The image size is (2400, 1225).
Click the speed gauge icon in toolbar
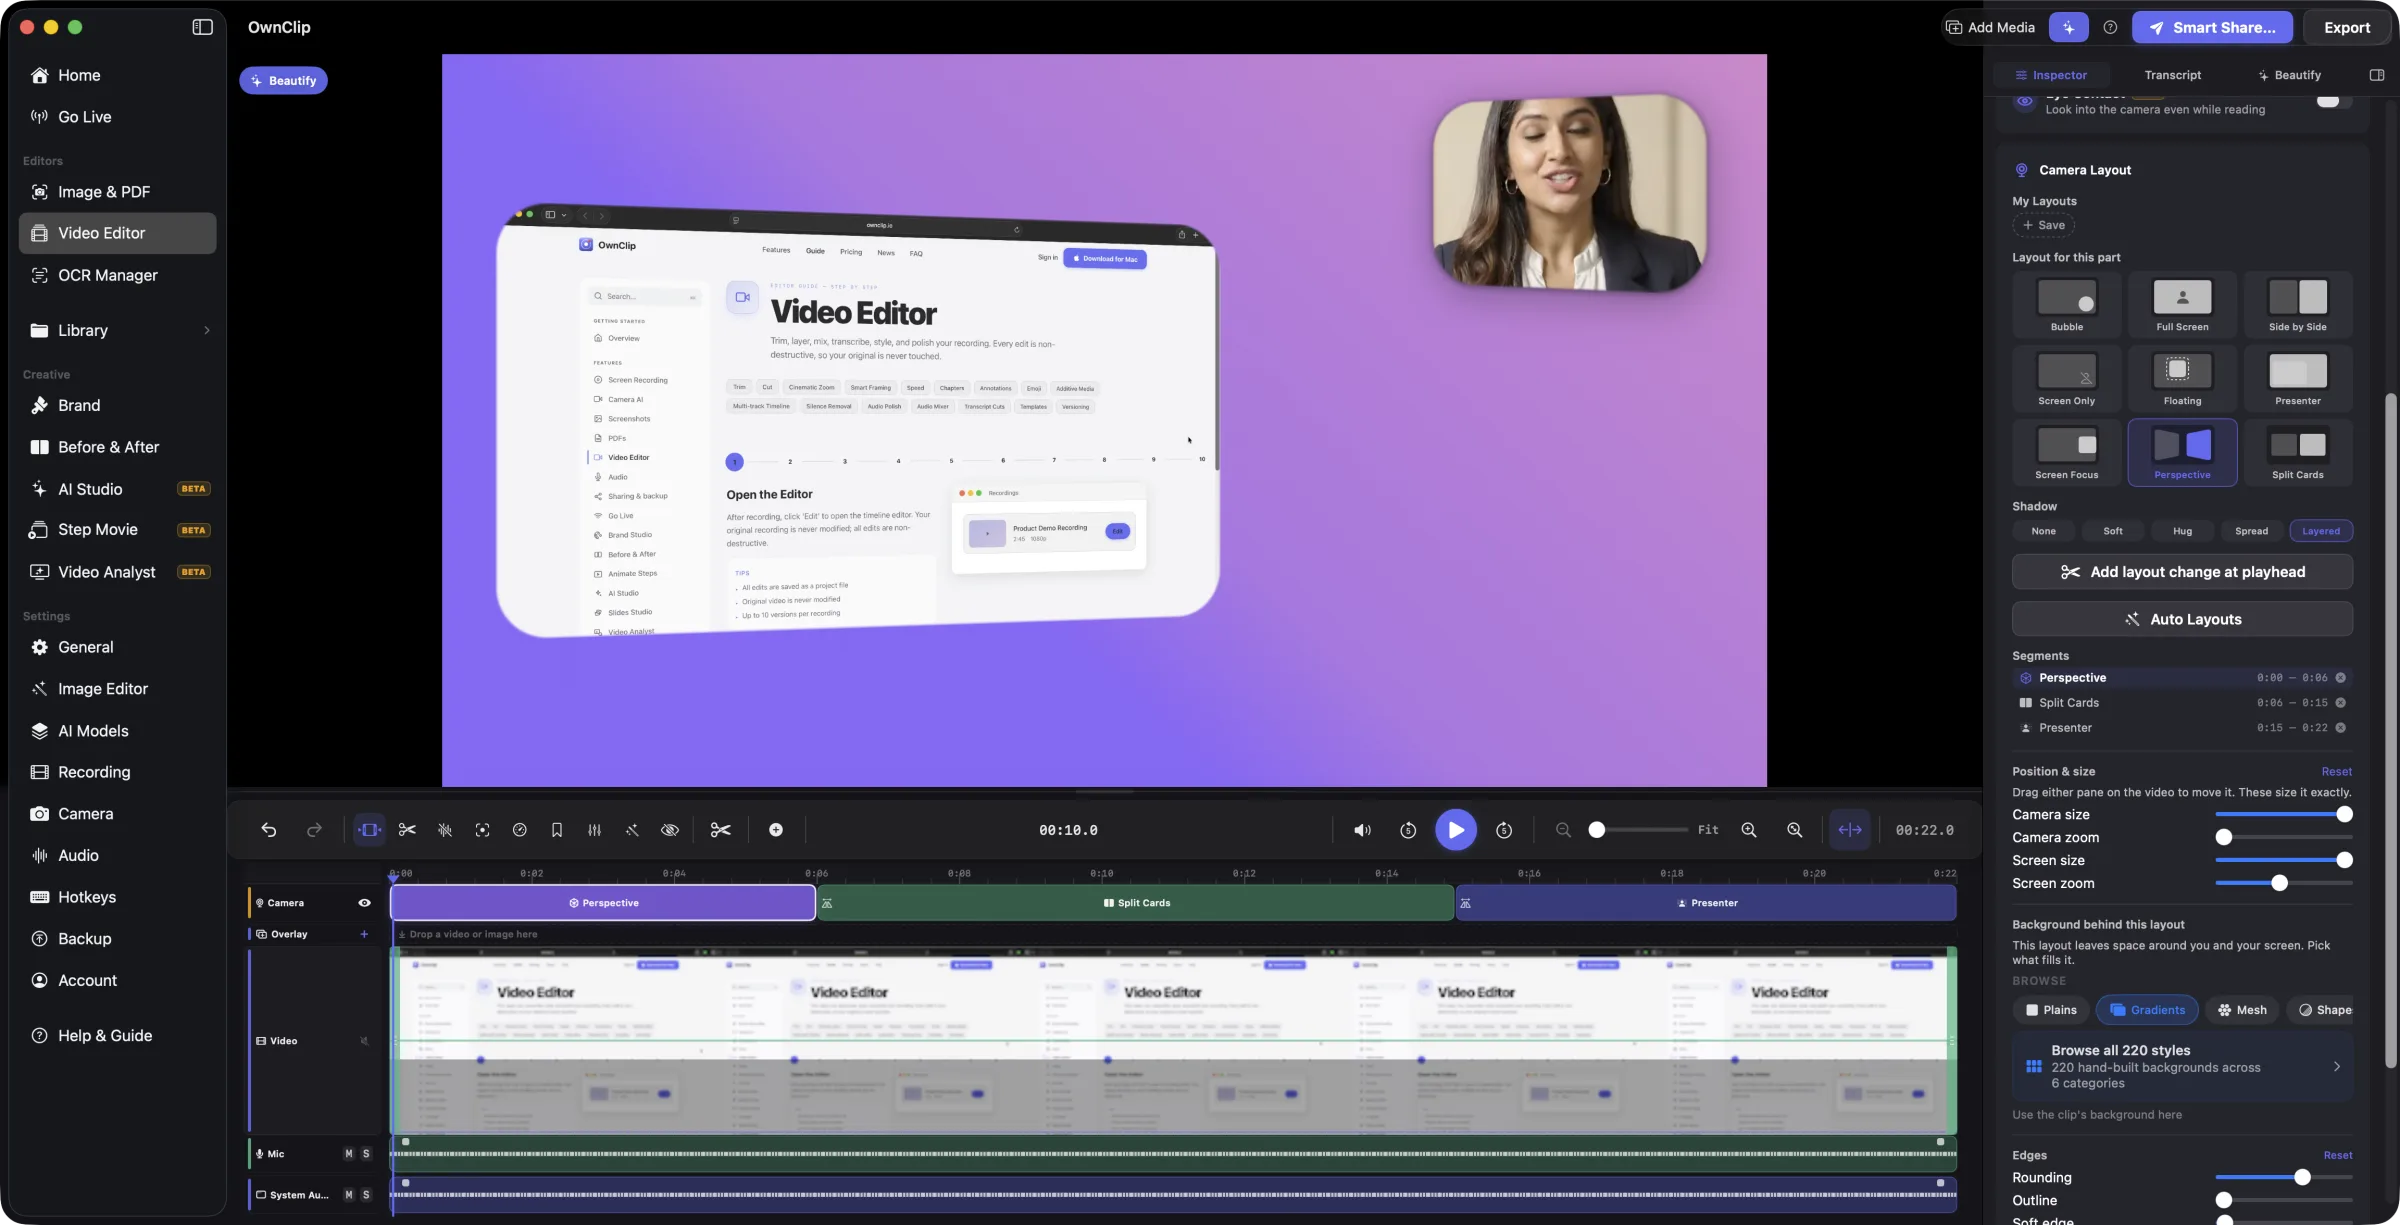pyautogui.click(x=520, y=830)
